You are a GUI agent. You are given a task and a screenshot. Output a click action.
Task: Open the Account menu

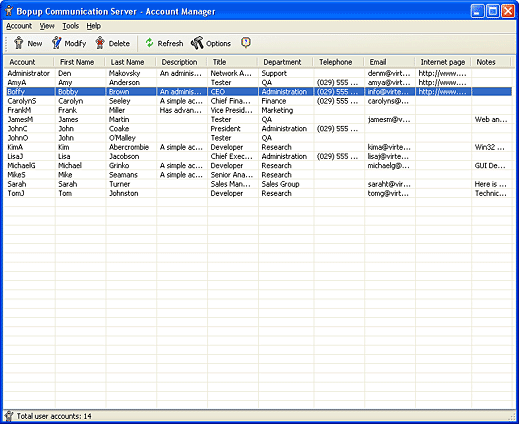tap(19, 26)
